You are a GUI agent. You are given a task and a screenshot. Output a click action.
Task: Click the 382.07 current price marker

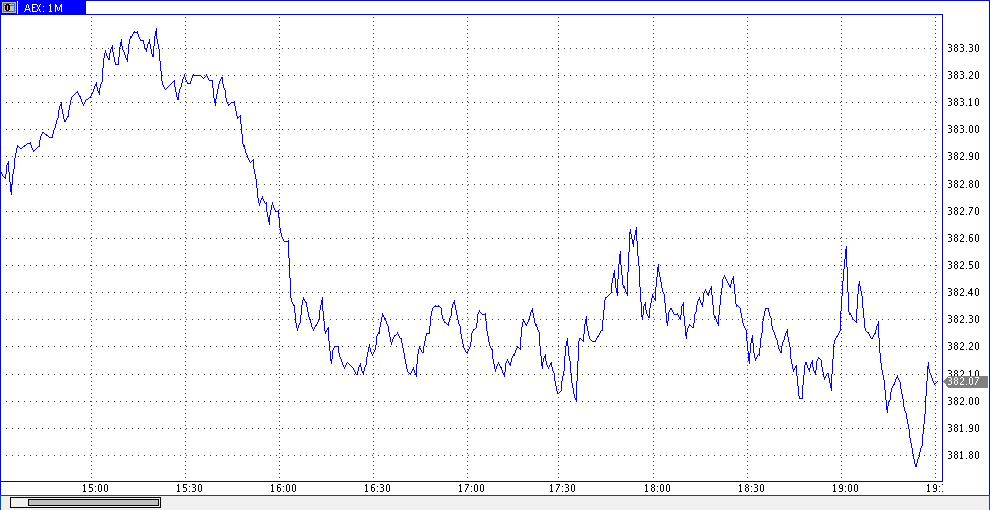click(965, 381)
